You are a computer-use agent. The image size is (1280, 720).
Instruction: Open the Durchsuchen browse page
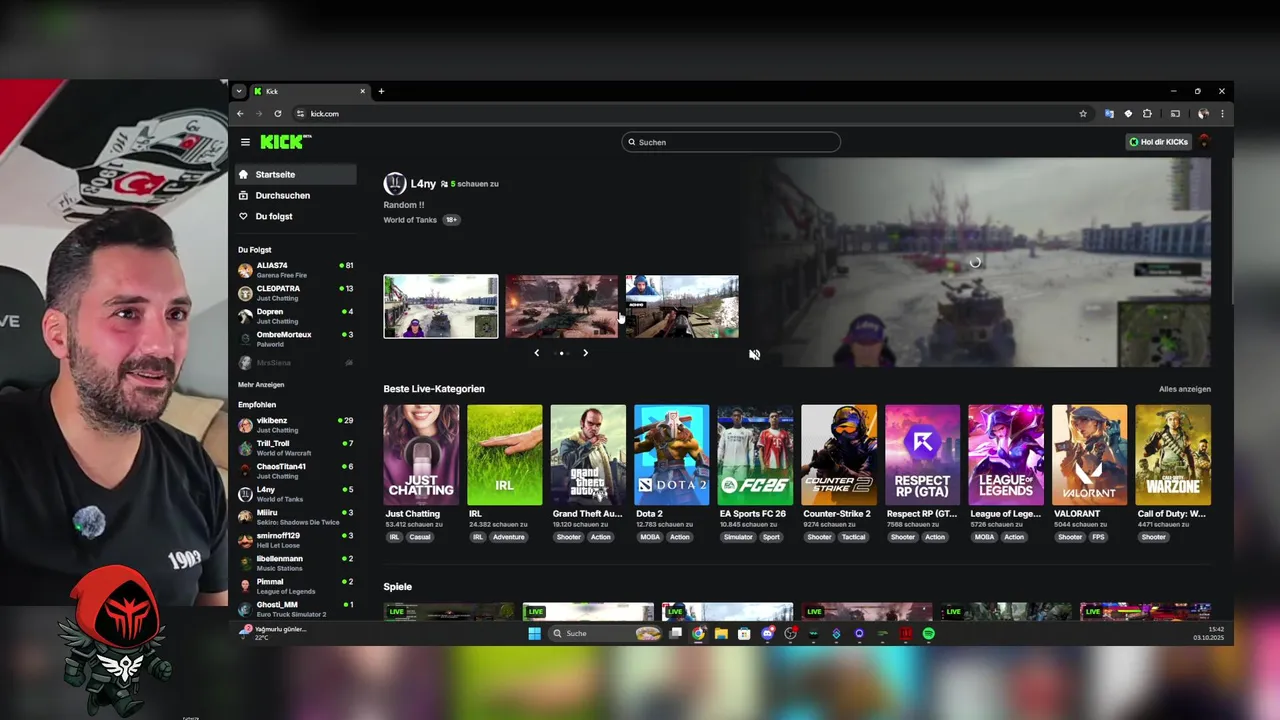coord(295,195)
